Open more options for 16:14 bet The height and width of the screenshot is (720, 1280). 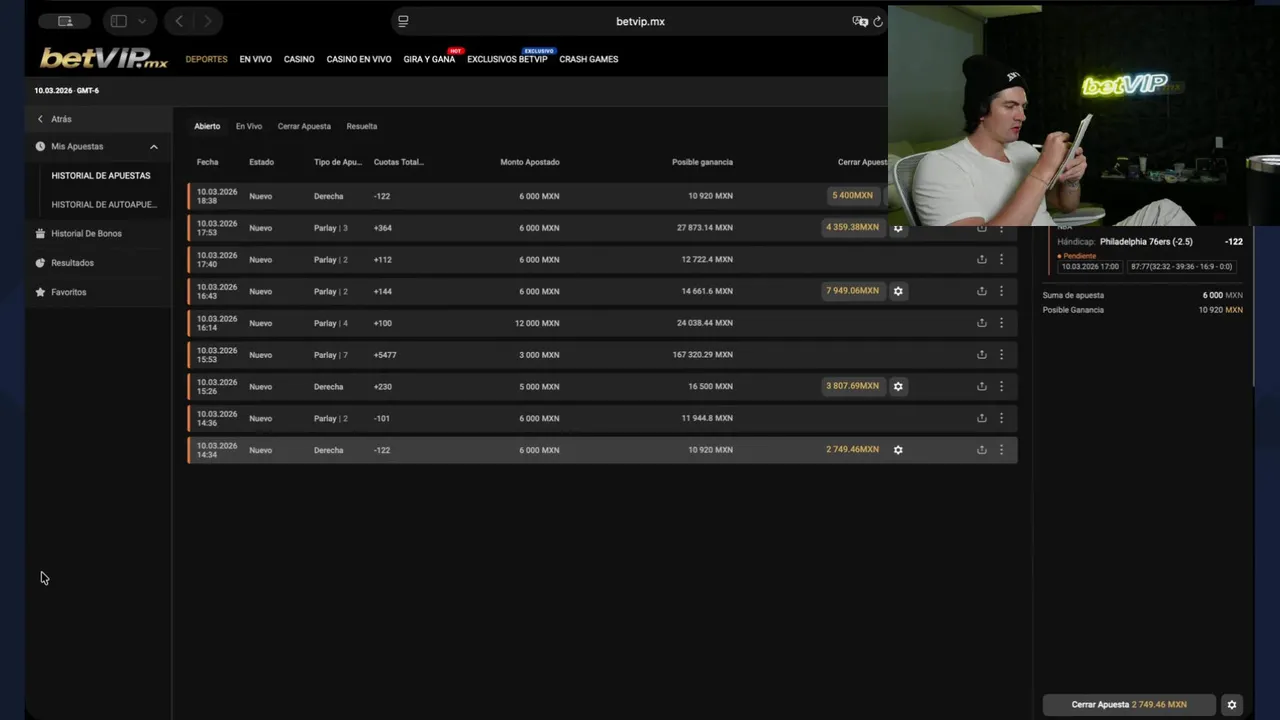(x=1001, y=323)
